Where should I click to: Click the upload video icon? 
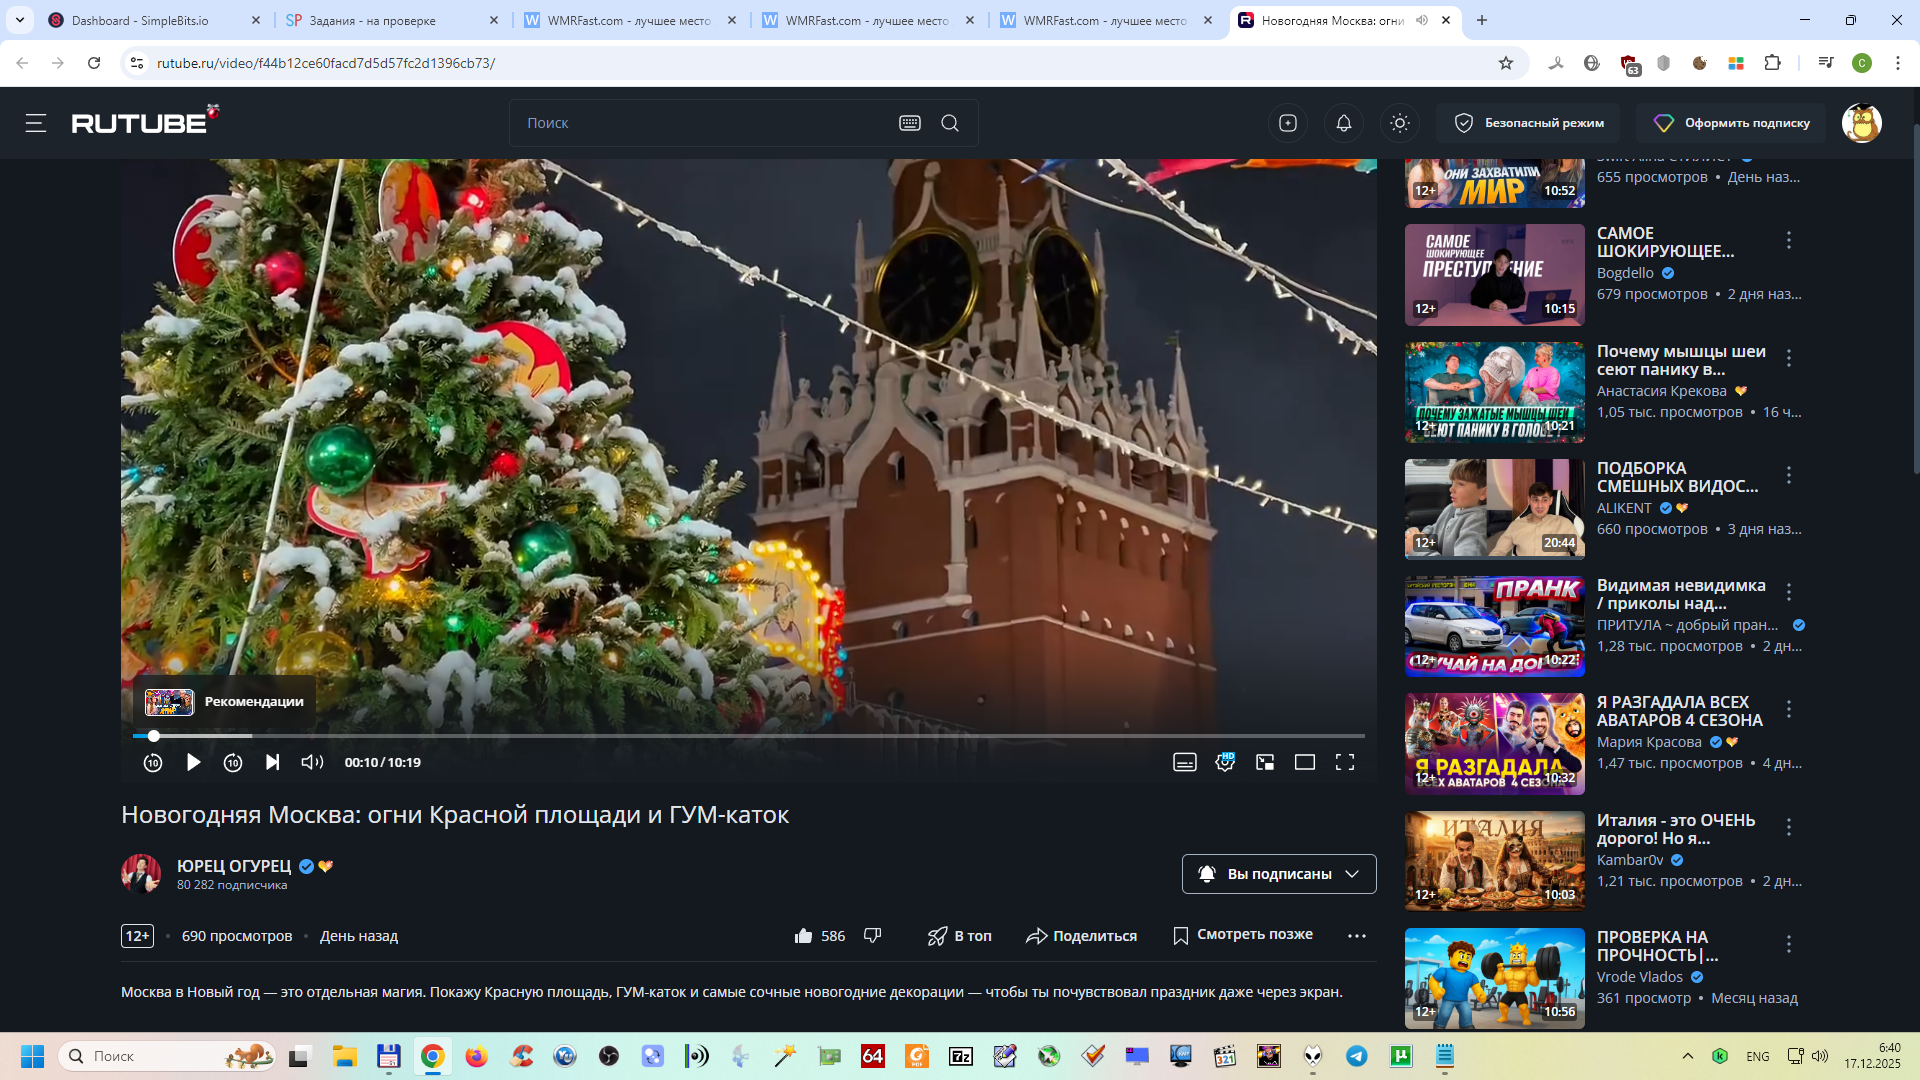click(x=1288, y=123)
